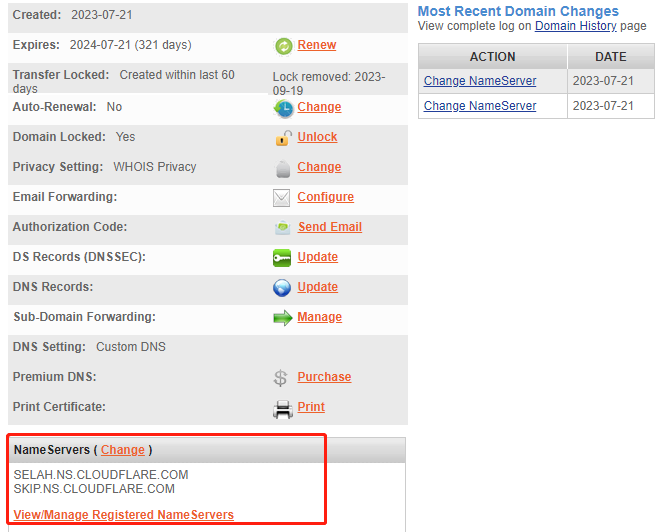Click the padlock icon beside Unlock
Screen dimensions: 657x532
(x=283, y=138)
